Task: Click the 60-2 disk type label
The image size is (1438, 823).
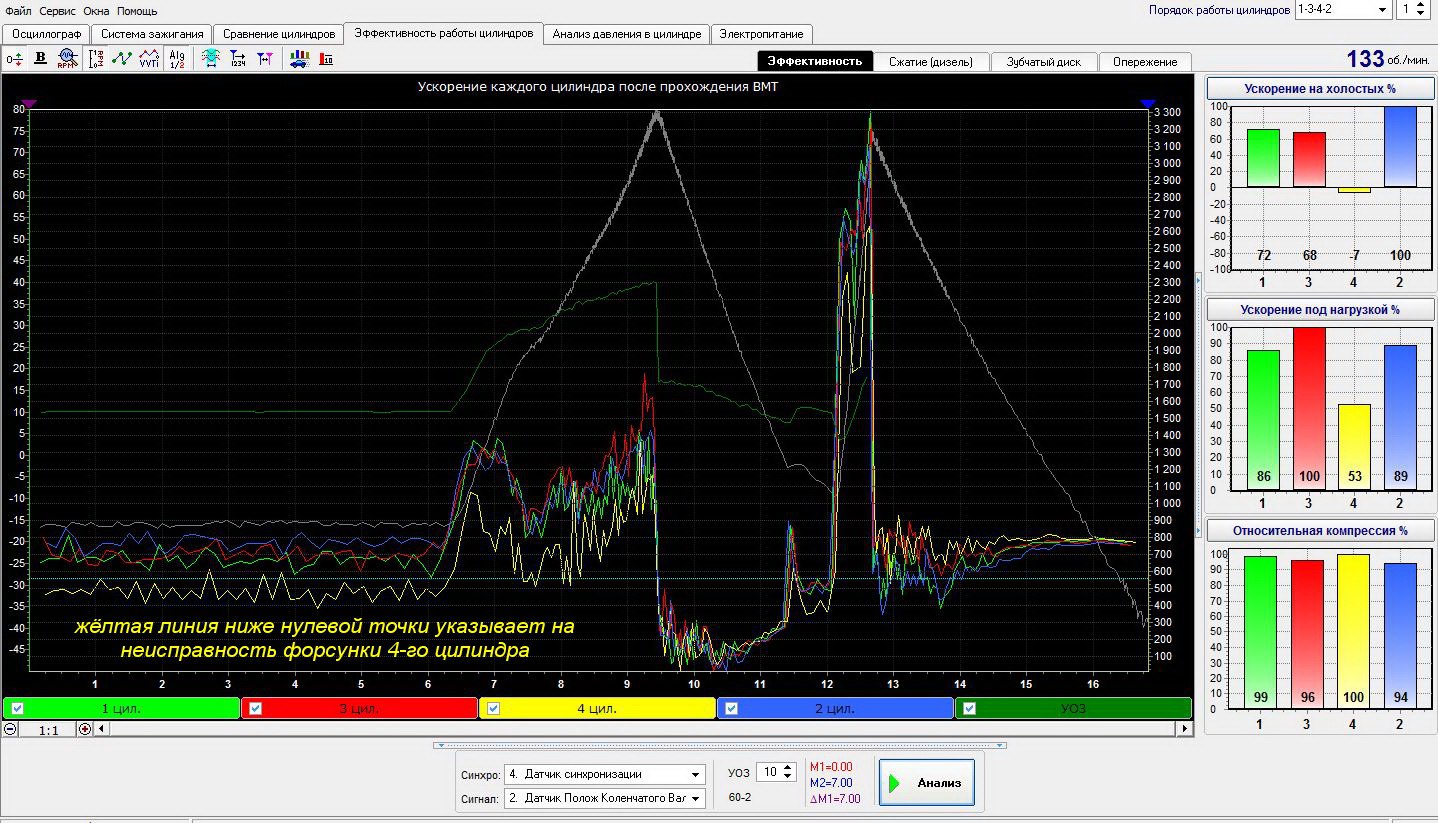Action: pos(741,798)
